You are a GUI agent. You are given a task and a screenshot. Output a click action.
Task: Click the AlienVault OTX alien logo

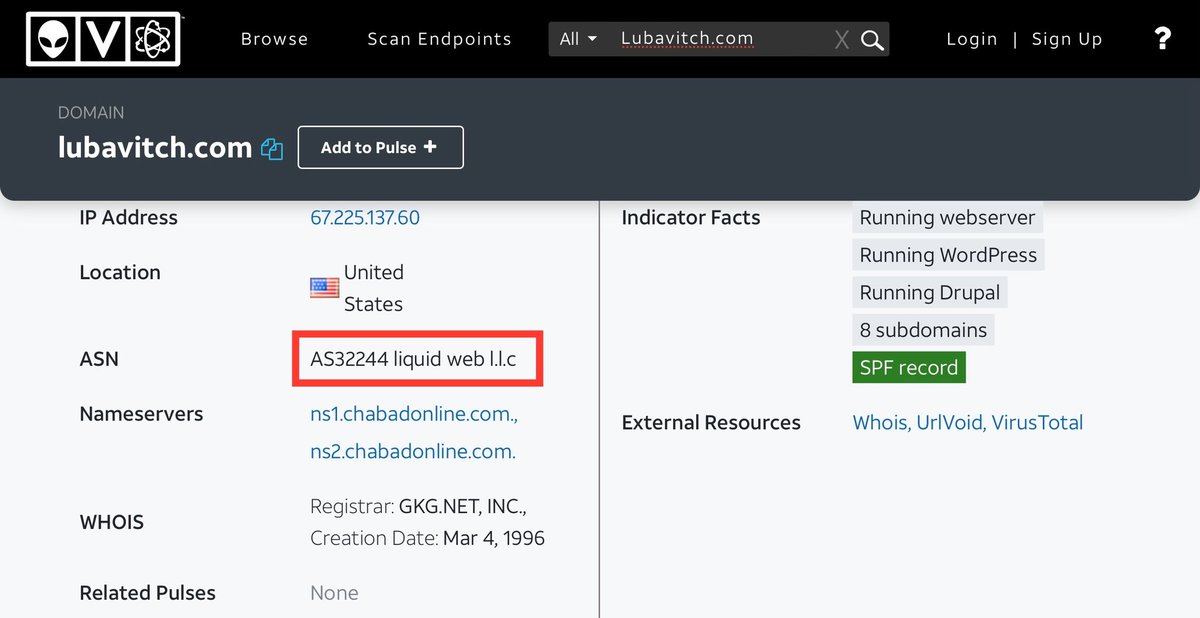[x=55, y=39]
